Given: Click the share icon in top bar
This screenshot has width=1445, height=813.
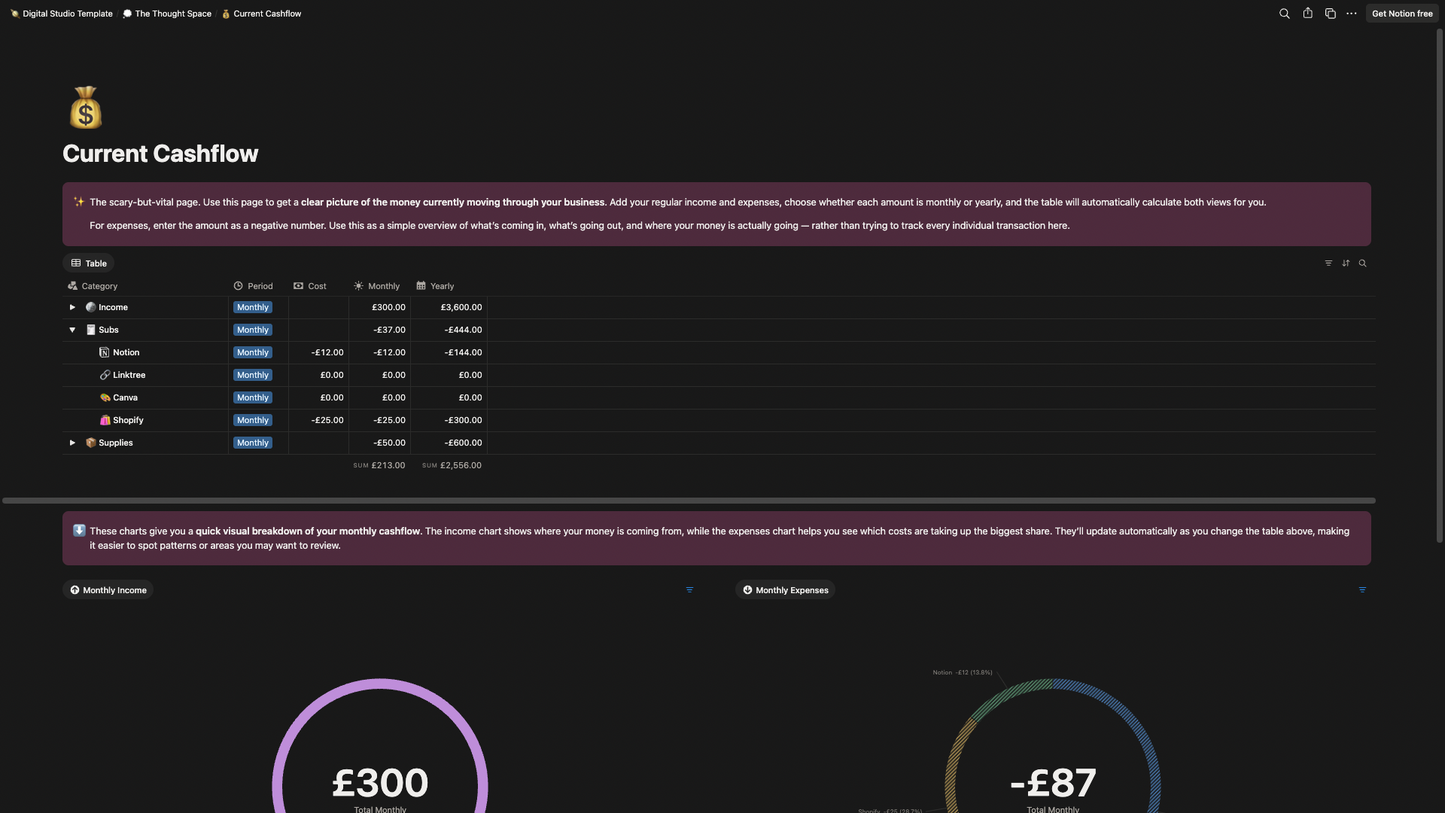Looking at the screenshot, I should click(1307, 14).
